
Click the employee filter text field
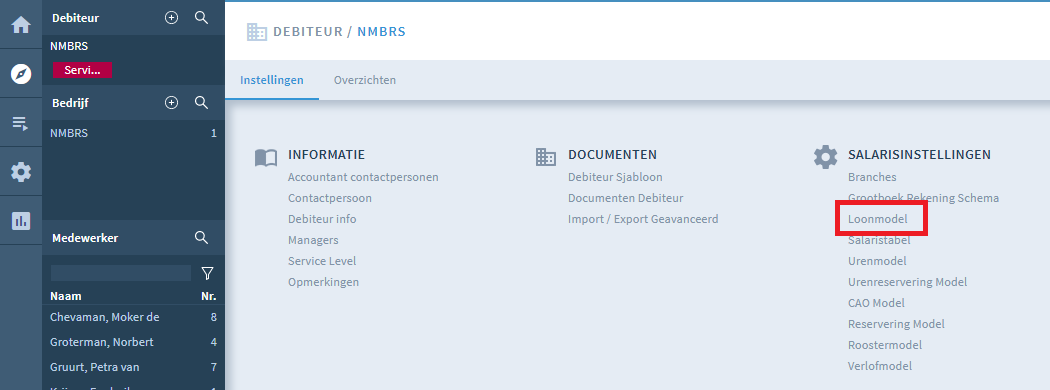pyautogui.click(x=121, y=273)
